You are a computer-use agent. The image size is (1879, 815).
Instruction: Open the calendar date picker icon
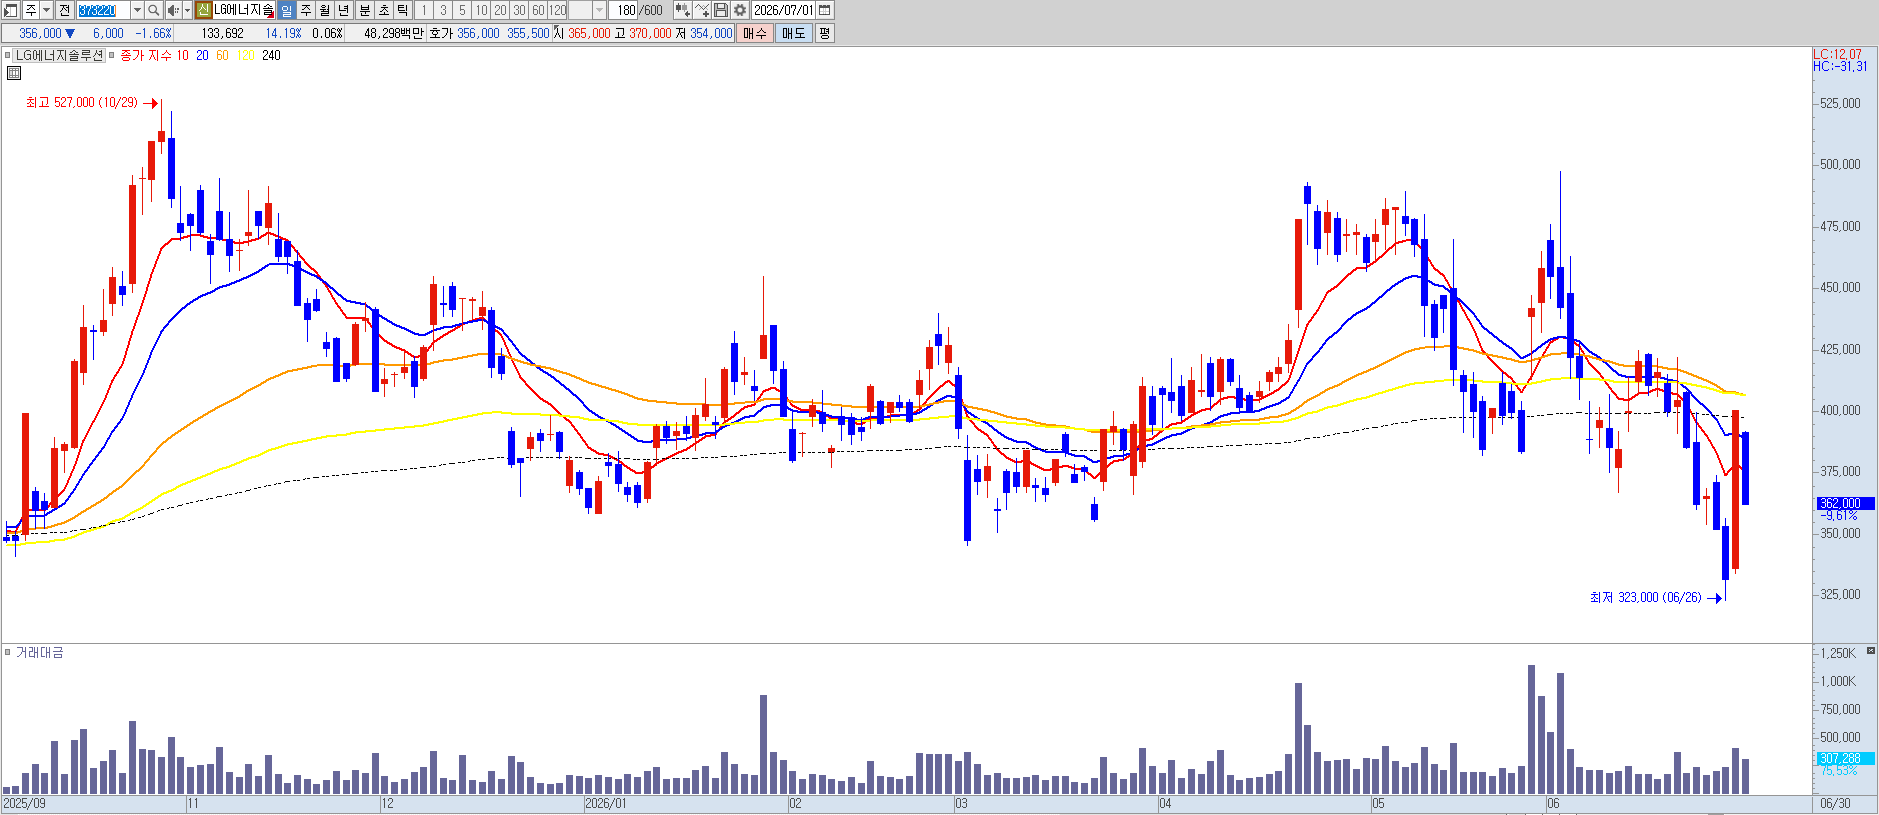(x=825, y=10)
